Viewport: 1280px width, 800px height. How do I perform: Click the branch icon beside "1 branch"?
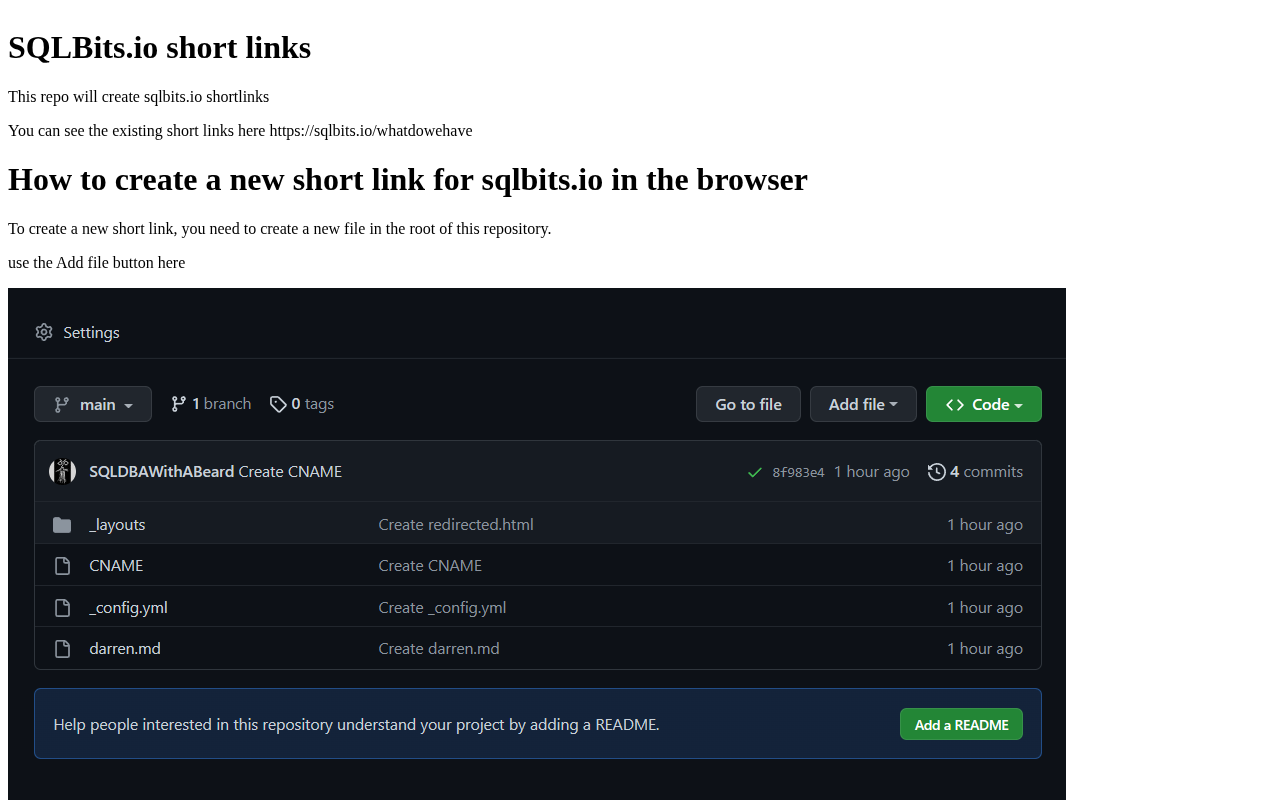coord(178,404)
